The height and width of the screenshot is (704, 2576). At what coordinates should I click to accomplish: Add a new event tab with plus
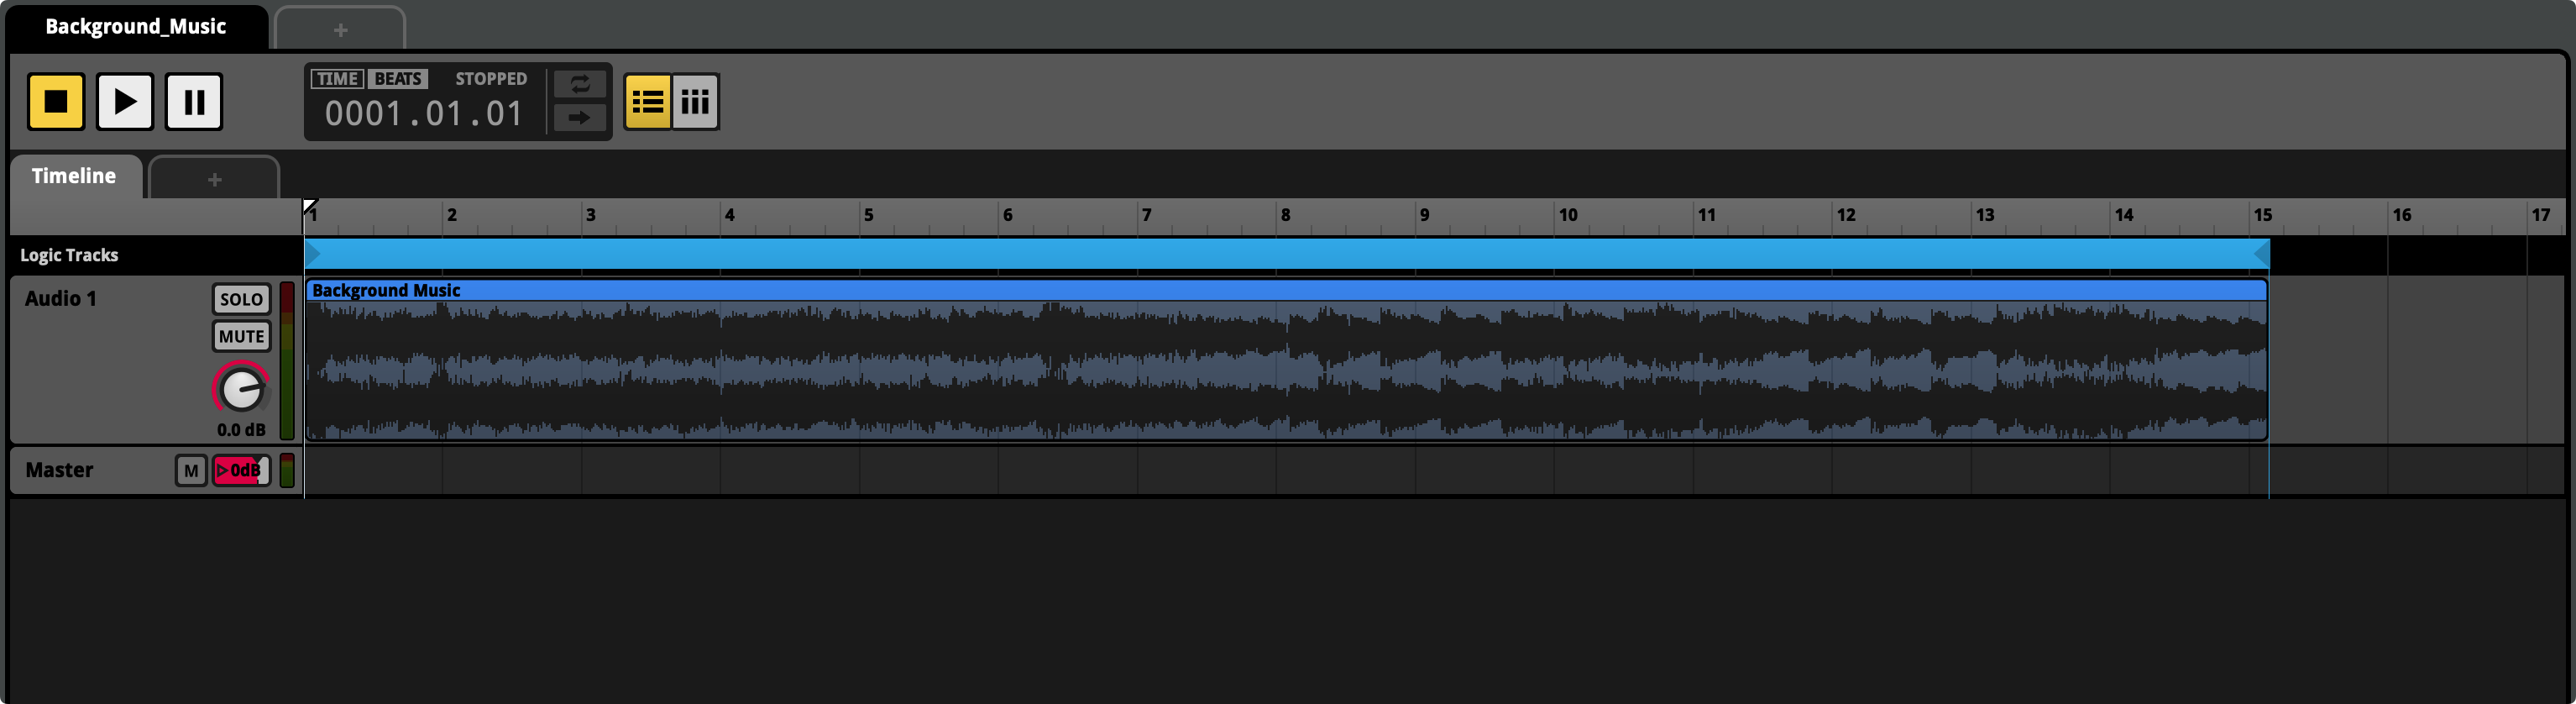(340, 29)
